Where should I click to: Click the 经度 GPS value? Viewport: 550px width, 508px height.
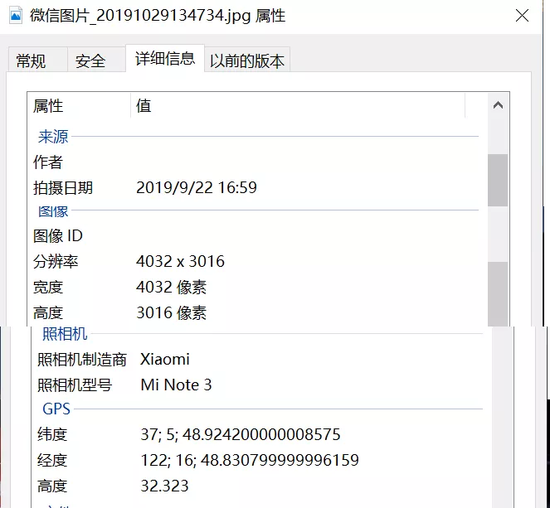tap(250, 460)
